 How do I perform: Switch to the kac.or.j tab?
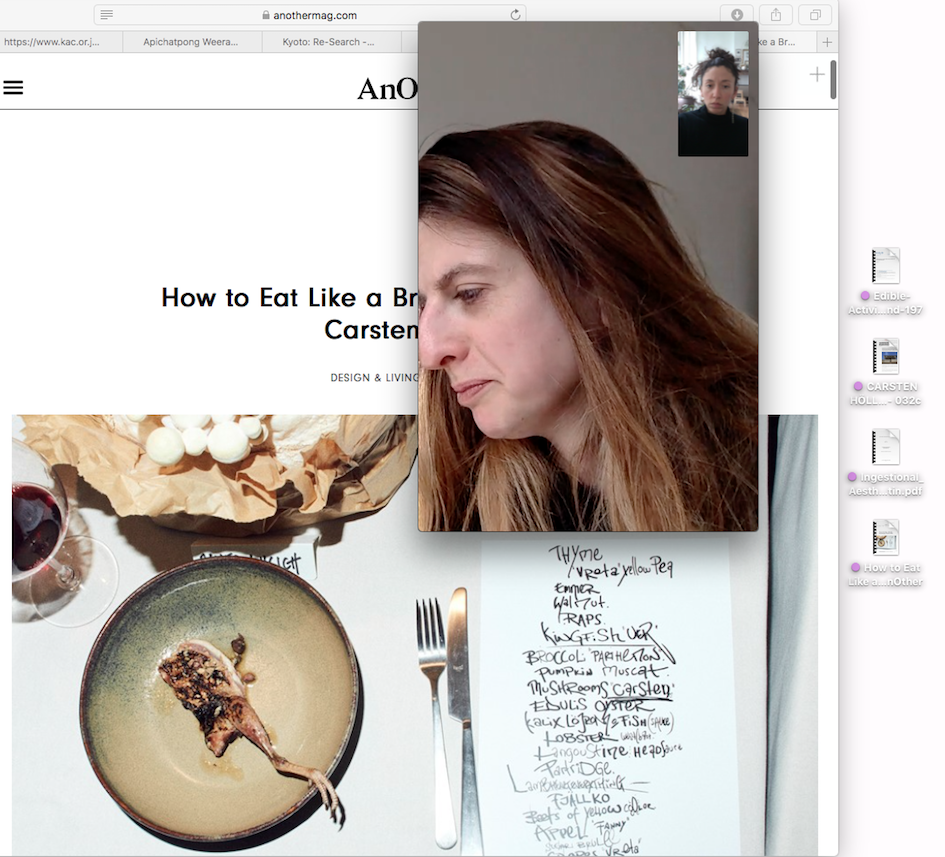[61, 42]
